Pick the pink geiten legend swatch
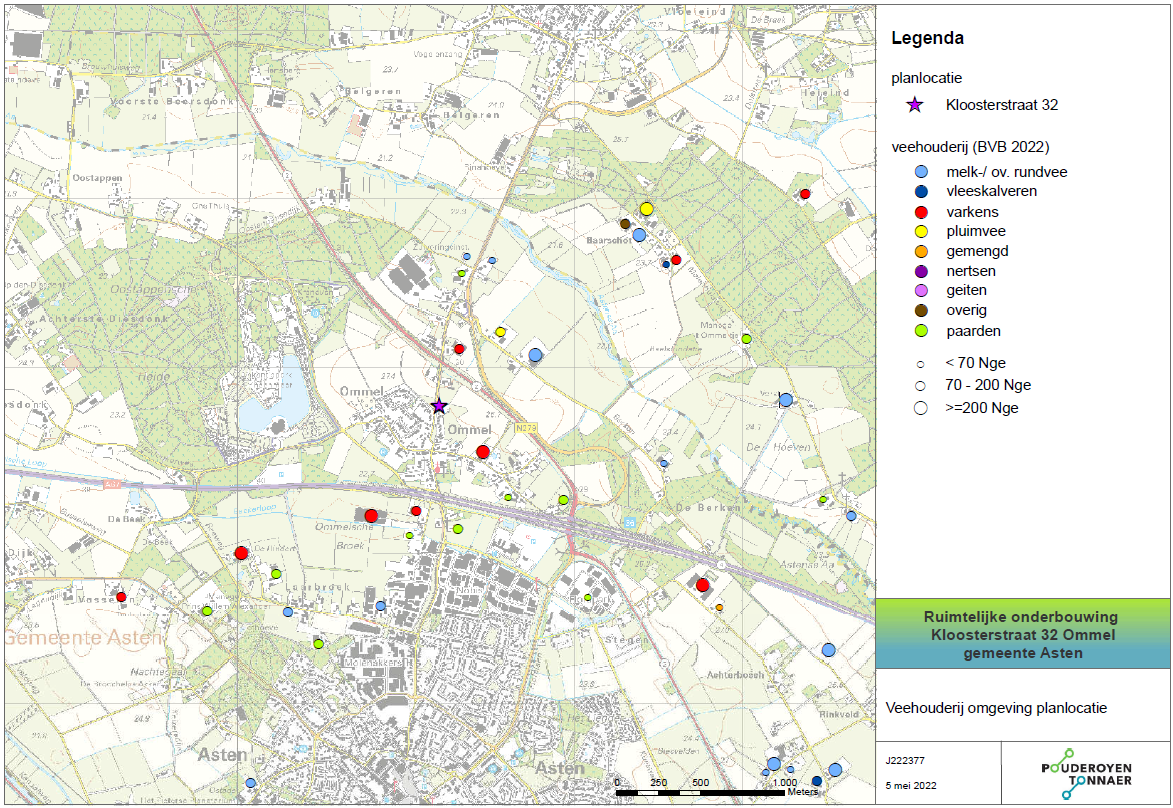Image resolution: width=1173 pixels, height=808 pixels. pos(921,290)
